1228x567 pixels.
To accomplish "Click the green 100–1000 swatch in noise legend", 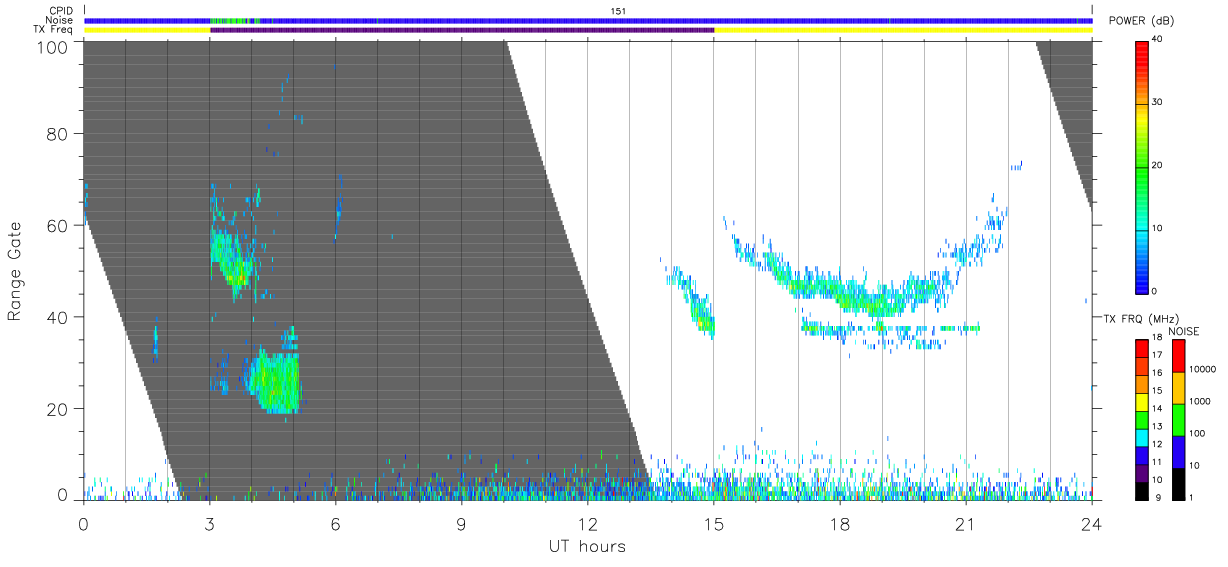I will click(1178, 420).
